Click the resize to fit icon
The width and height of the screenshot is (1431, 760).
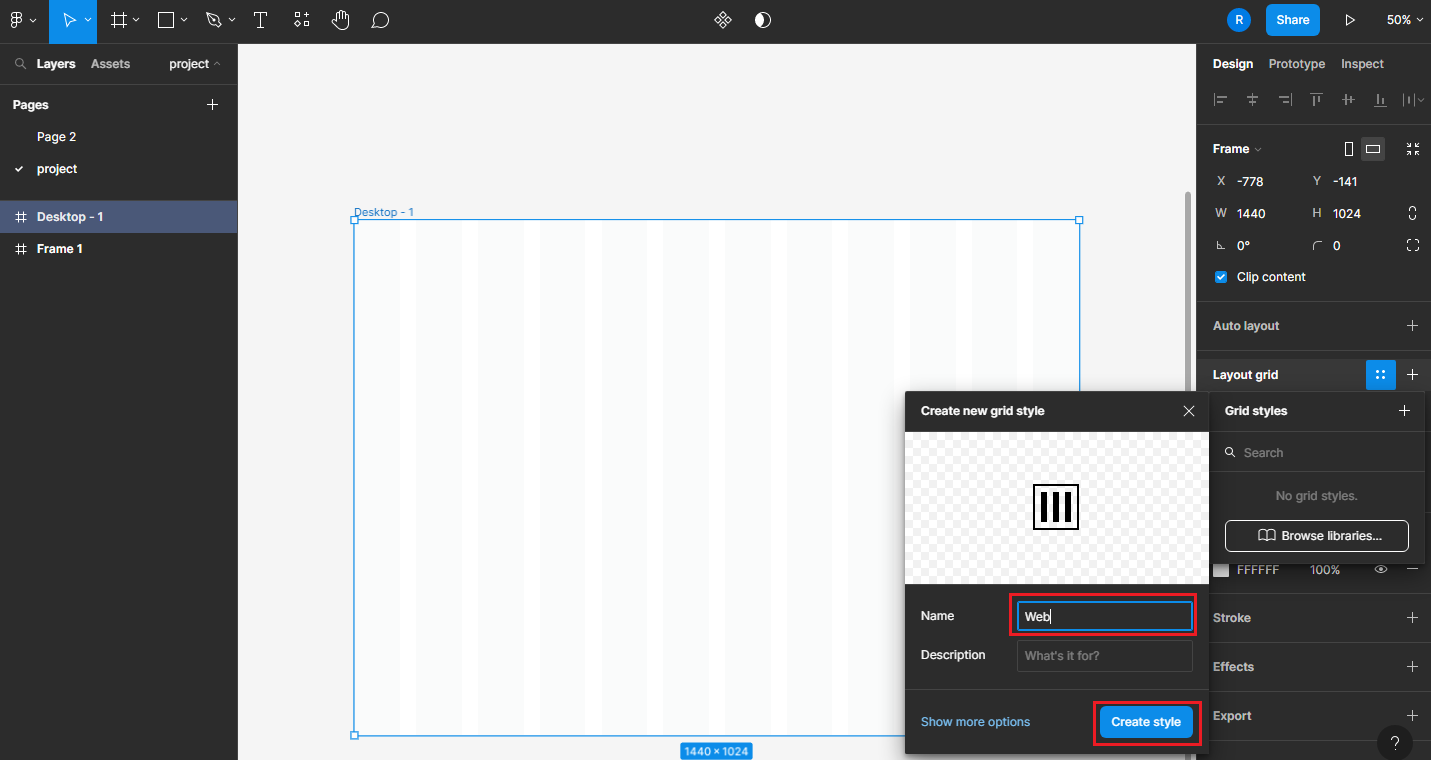click(1412, 149)
